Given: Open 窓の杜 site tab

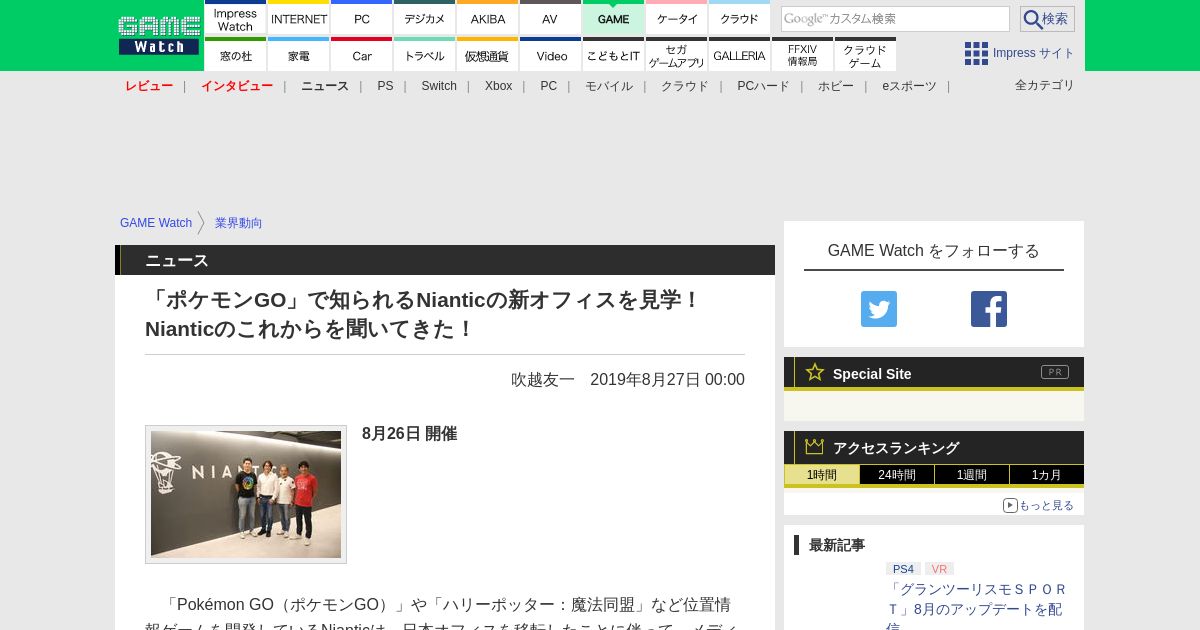Looking at the screenshot, I should tap(235, 55).
